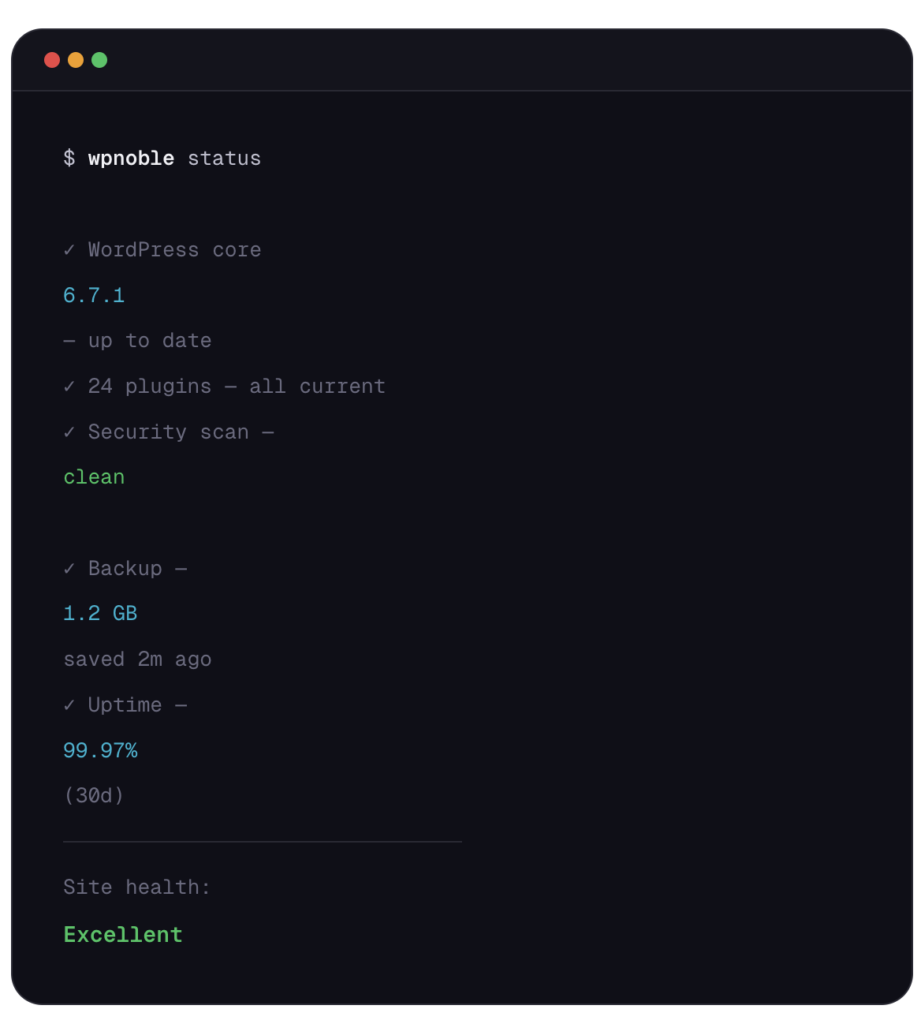Click the 1.2 GB backup size
This screenshot has height=1024, width=921.
coord(100,613)
